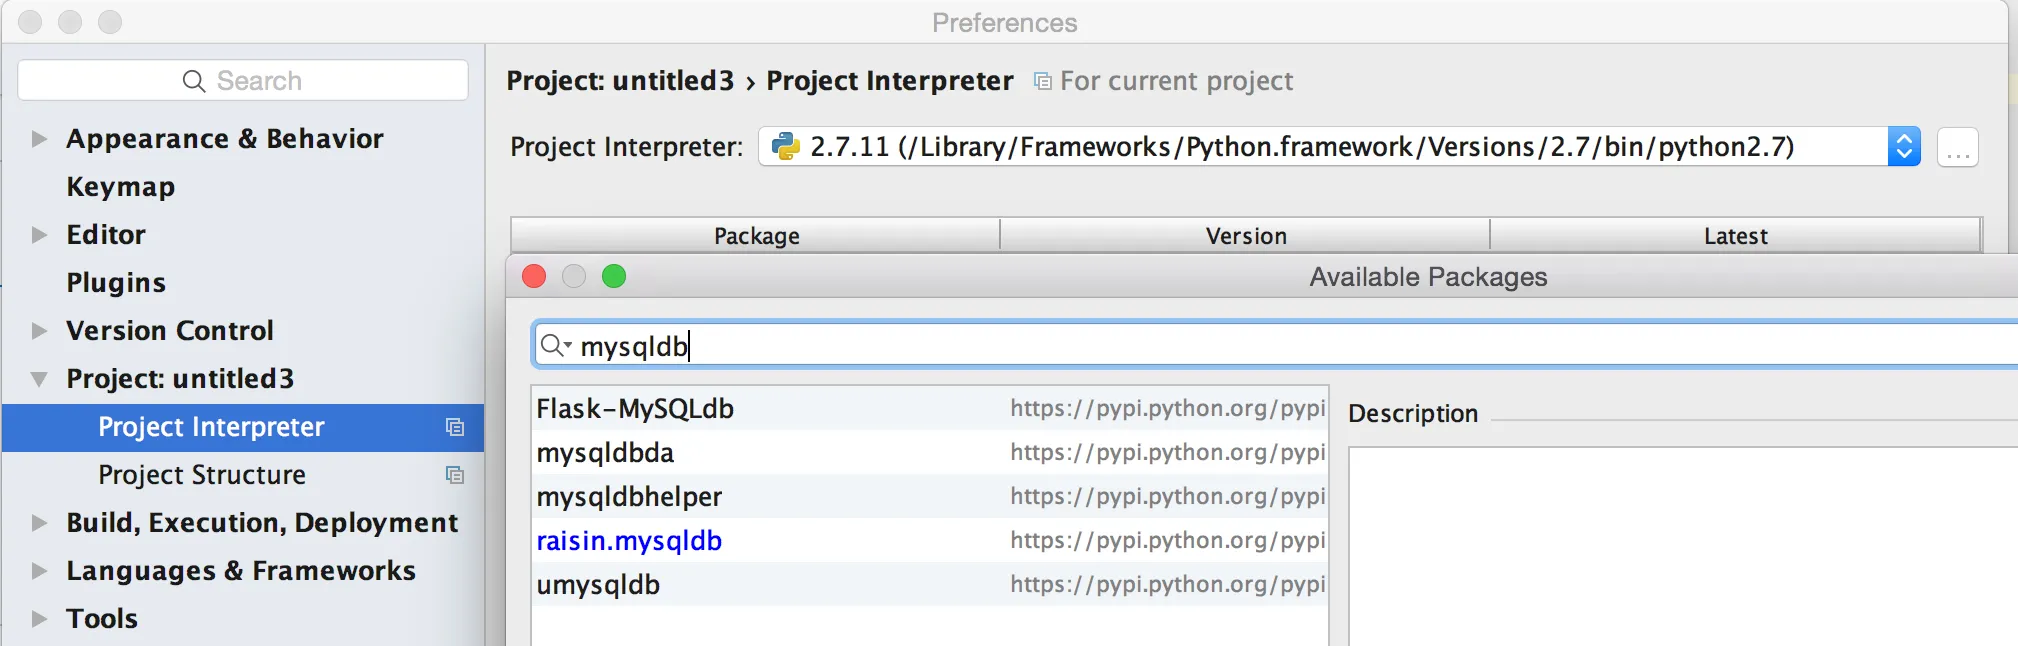Image resolution: width=2018 pixels, height=646 pixels.
Task: Click the magnifier icon in the Preferences search
Action: tap(194, 81)
